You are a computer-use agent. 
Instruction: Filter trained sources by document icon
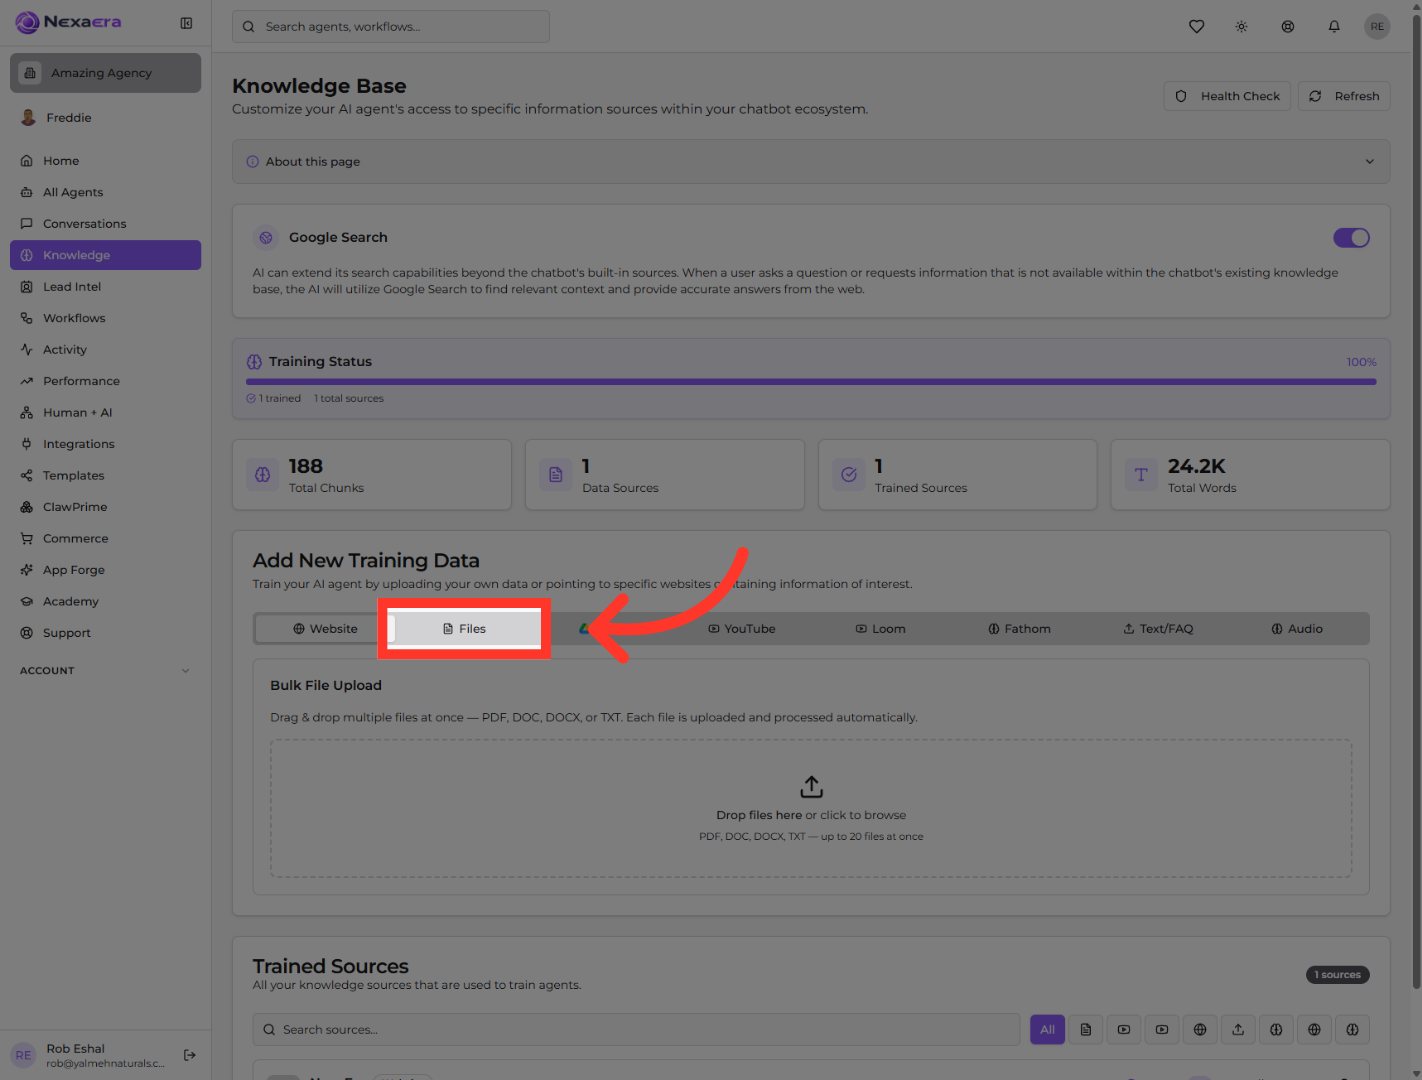pos(1086,1029)
